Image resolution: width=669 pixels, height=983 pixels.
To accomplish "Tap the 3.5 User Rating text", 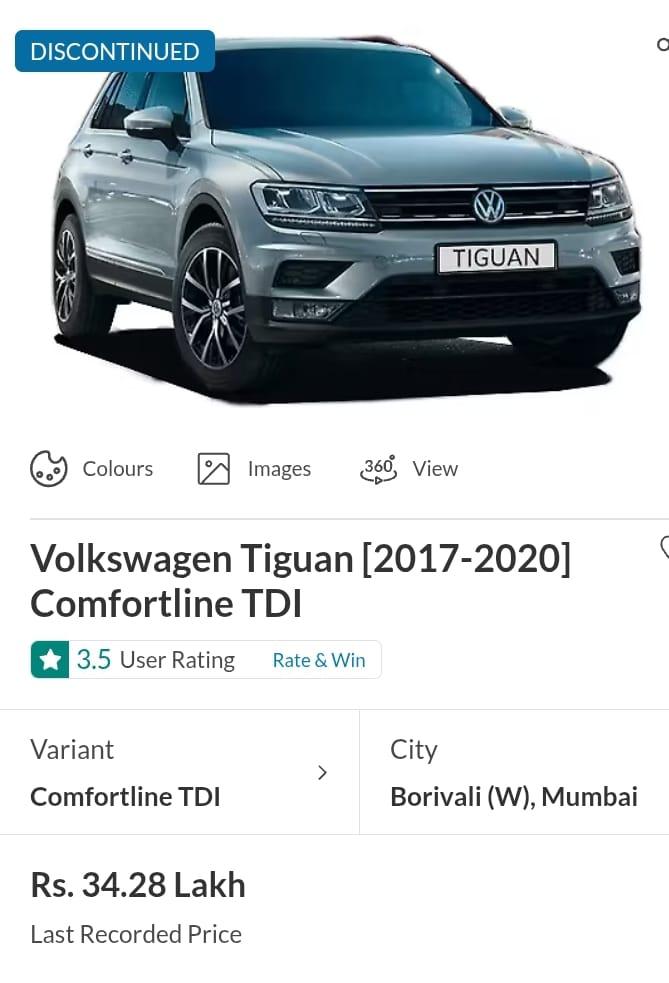I will [155, 660].
